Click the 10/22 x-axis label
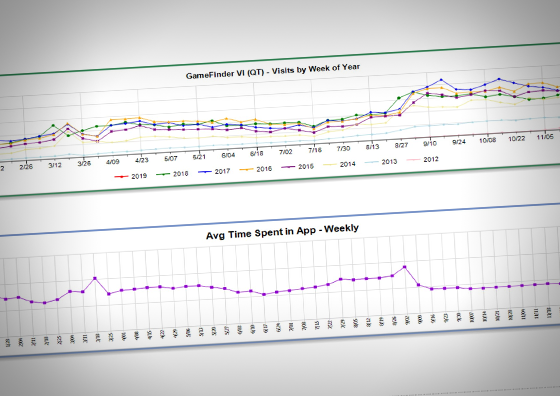This screenshot has height=396, width=560. 516,138
